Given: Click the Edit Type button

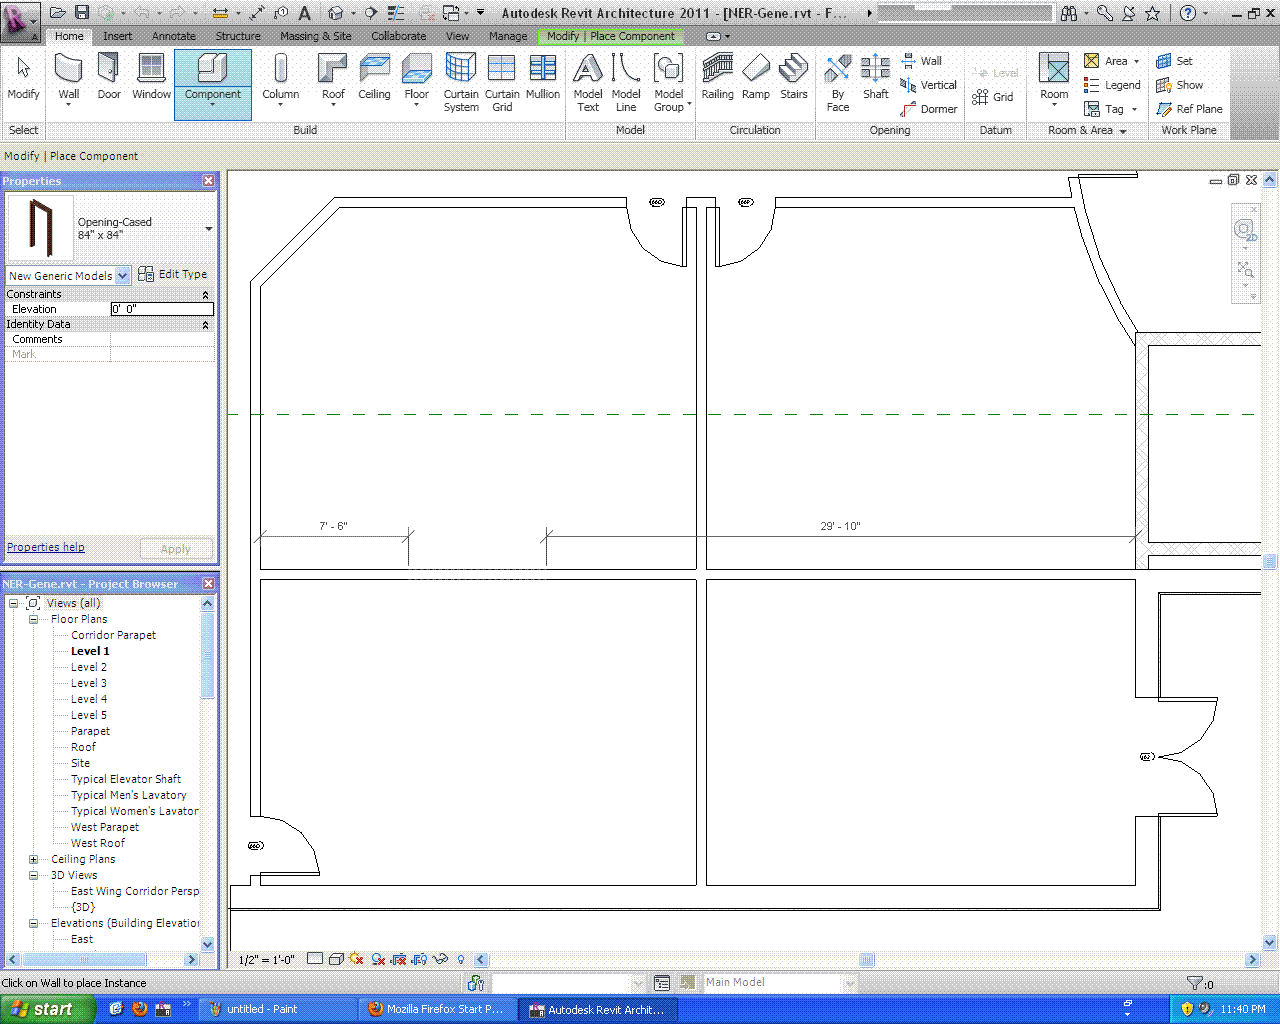Looking at the screenshot, I should 172,274.
